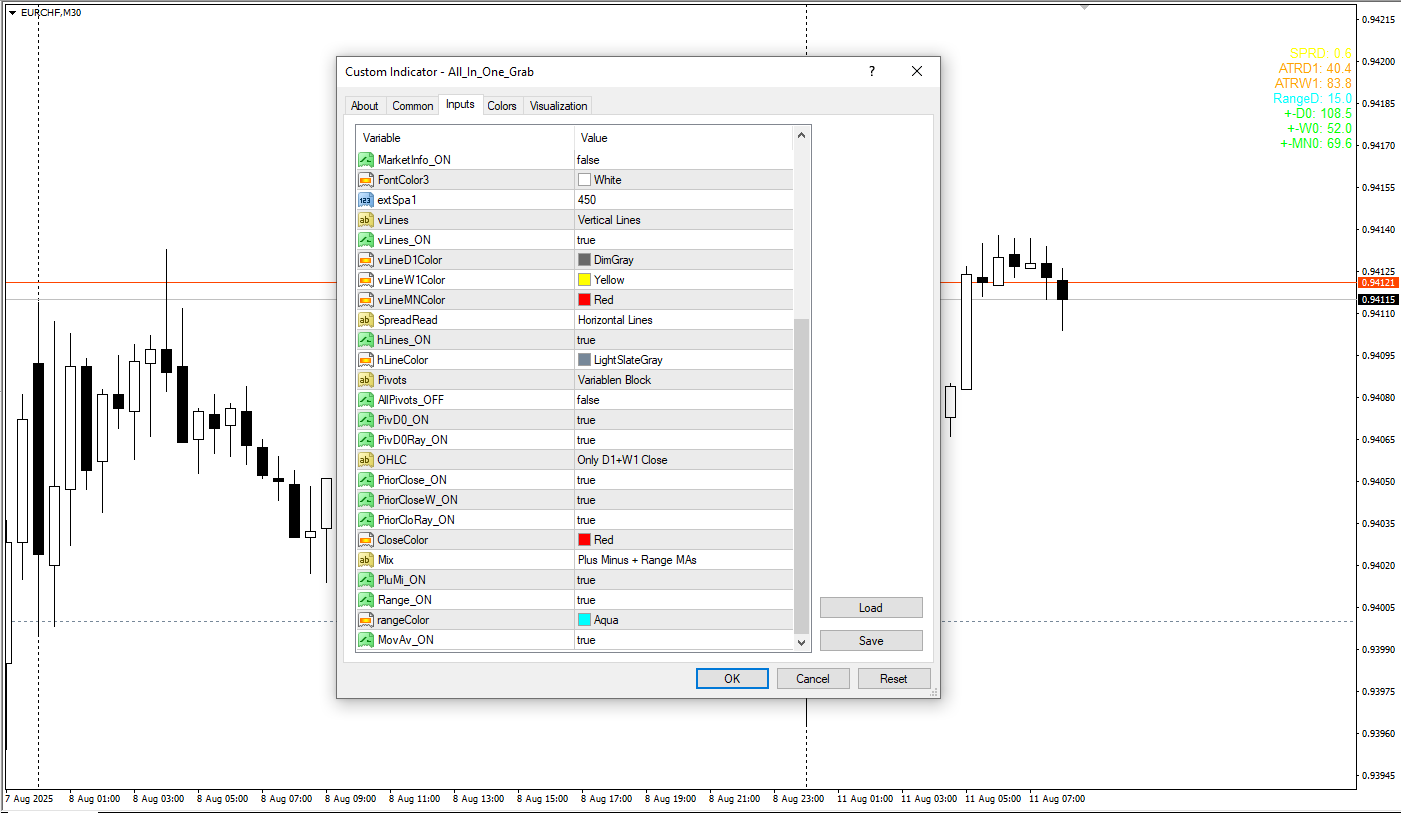Viewport: 1401px width, 813px height.
Task: Click the rangeColor variable icon
Action: [365, 620]
